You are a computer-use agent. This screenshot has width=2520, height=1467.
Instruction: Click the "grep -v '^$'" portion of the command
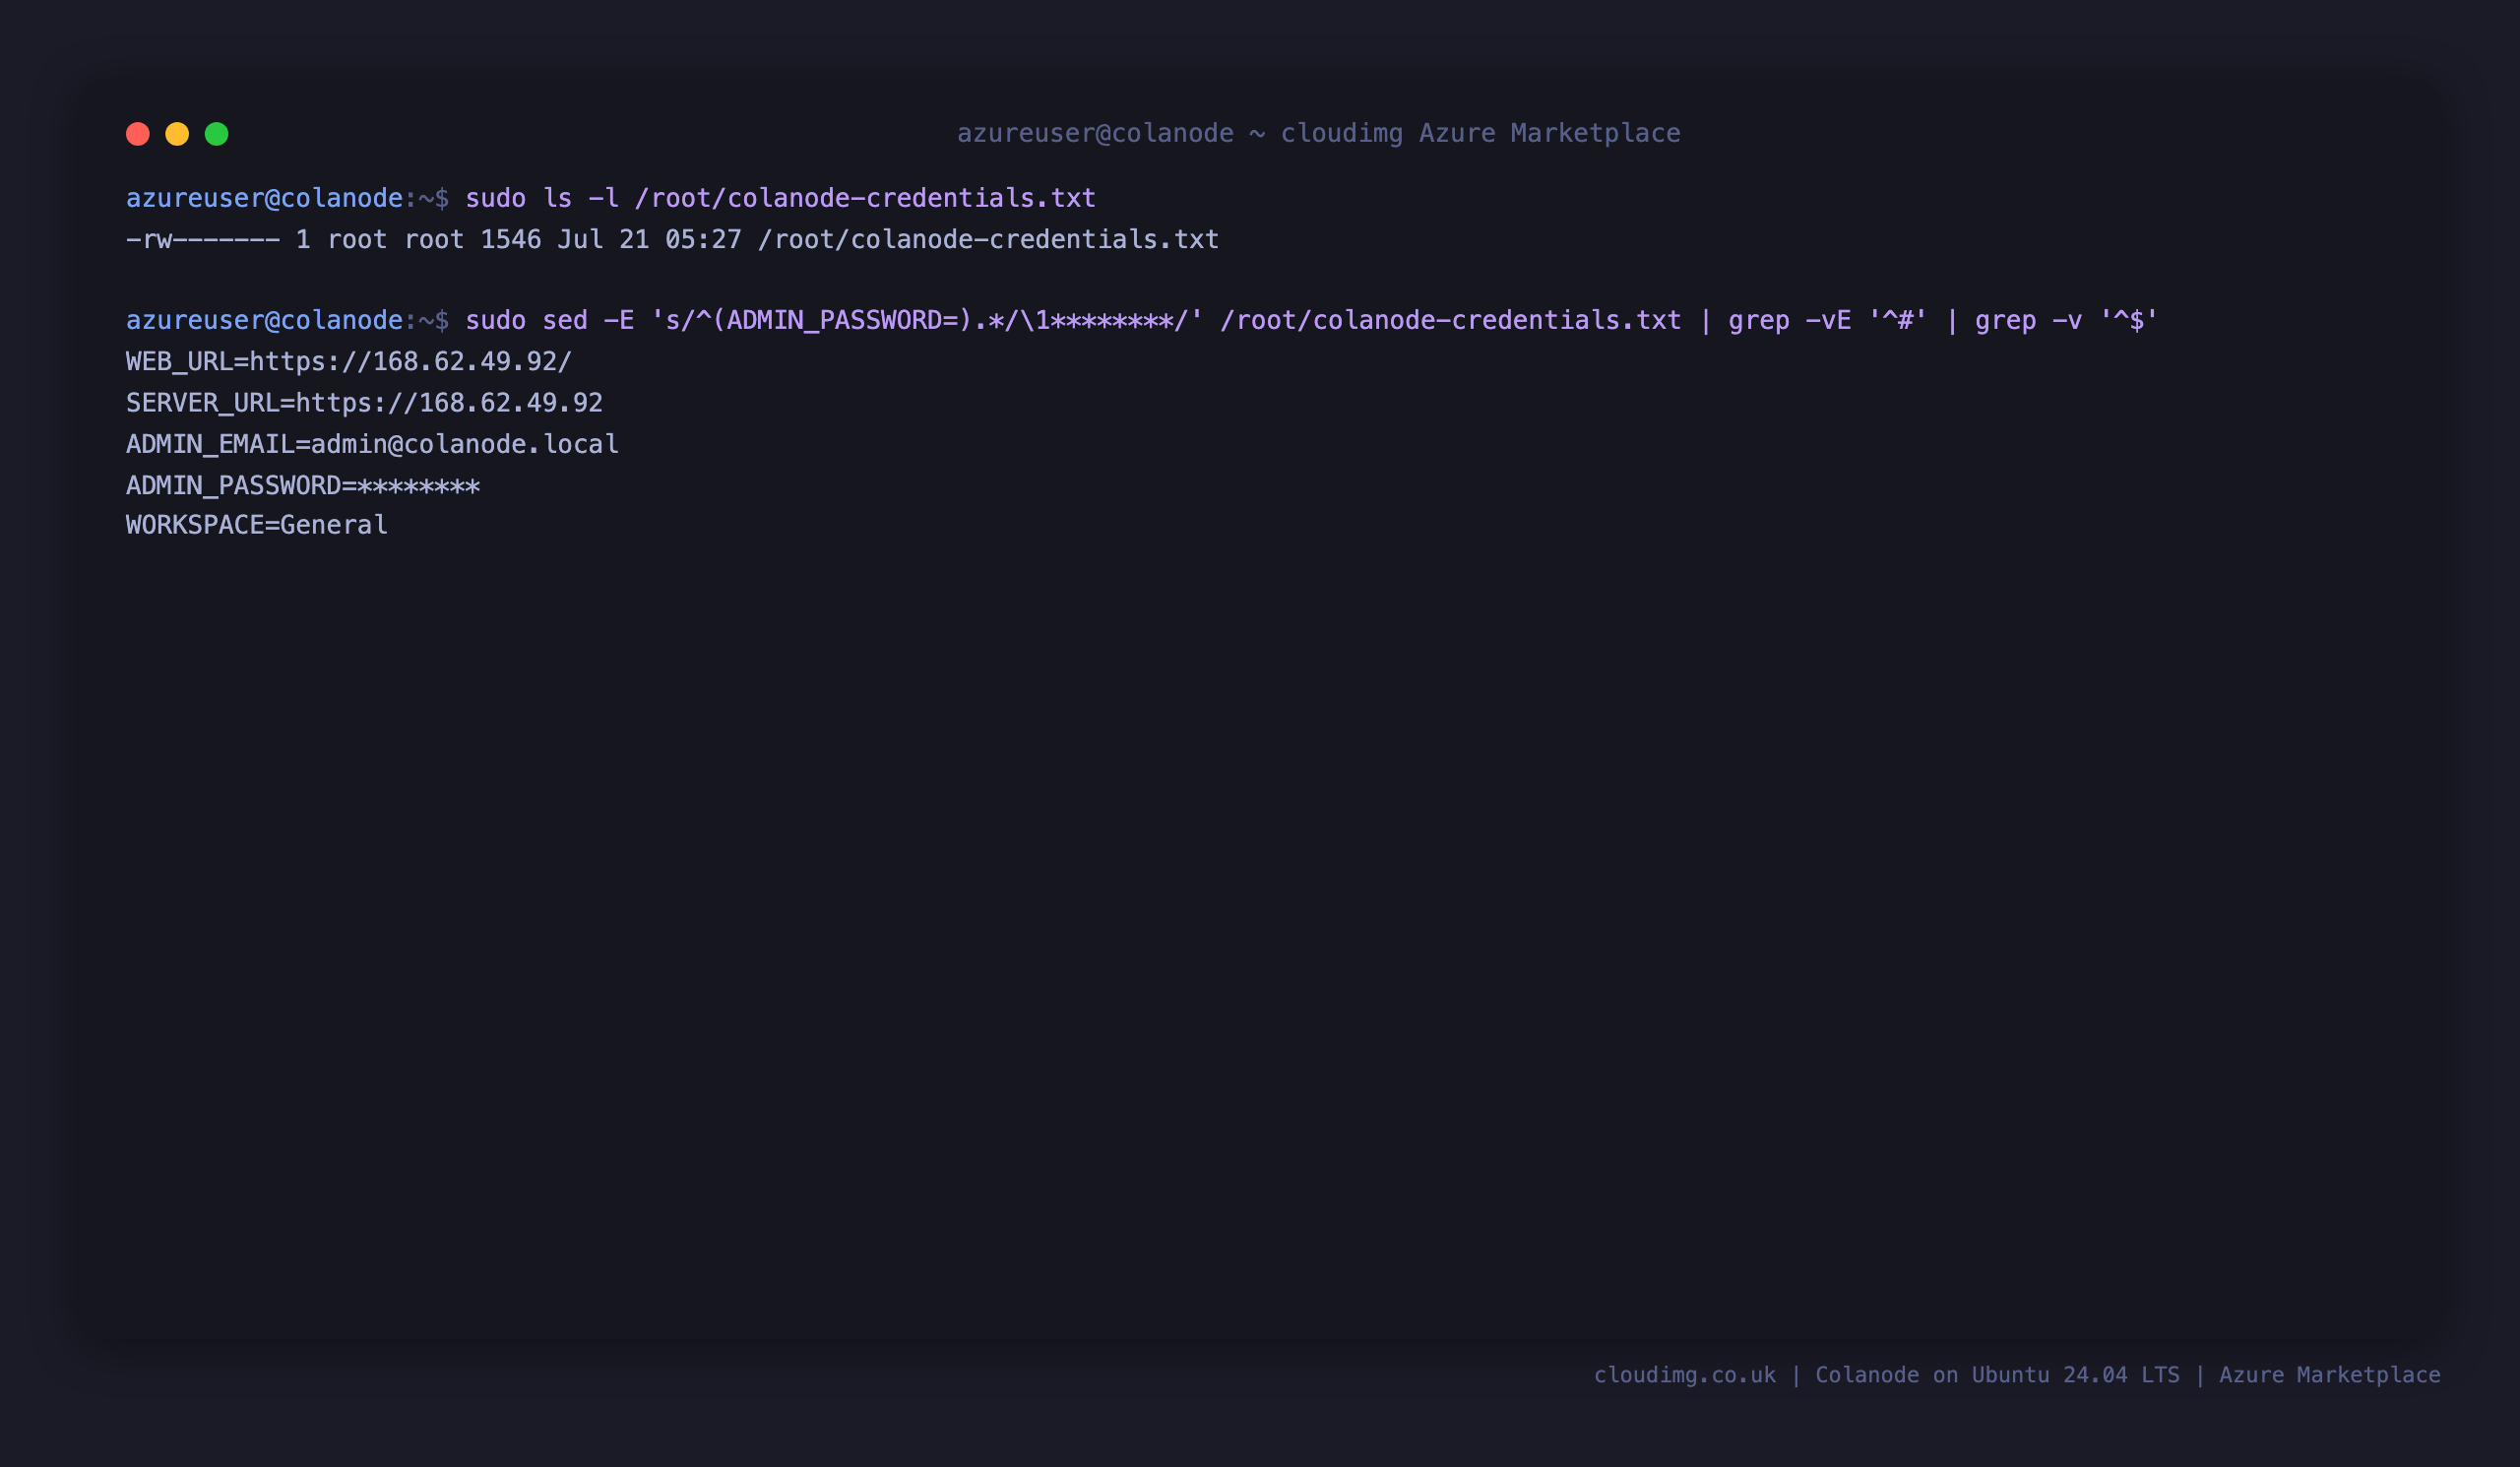pyautogui.click(x=2066, y=320)
